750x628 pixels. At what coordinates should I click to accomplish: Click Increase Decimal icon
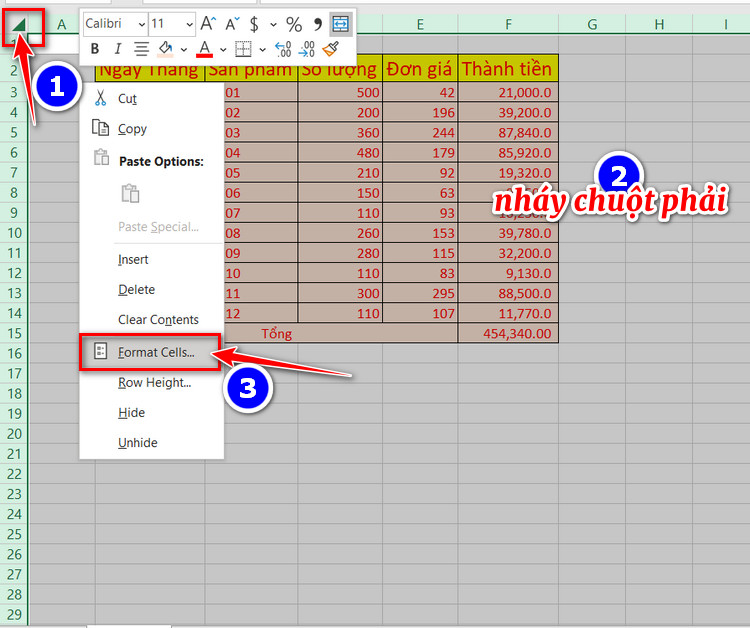(x=283, y=49)
